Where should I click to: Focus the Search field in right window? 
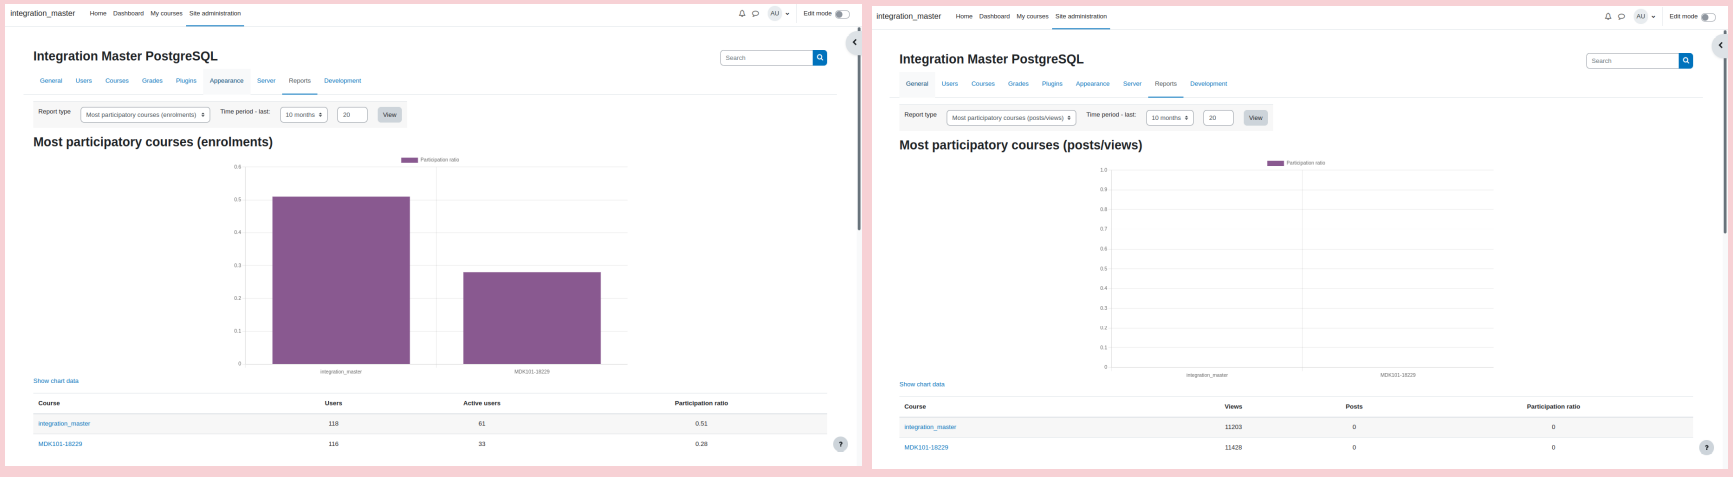point(1632,61)
